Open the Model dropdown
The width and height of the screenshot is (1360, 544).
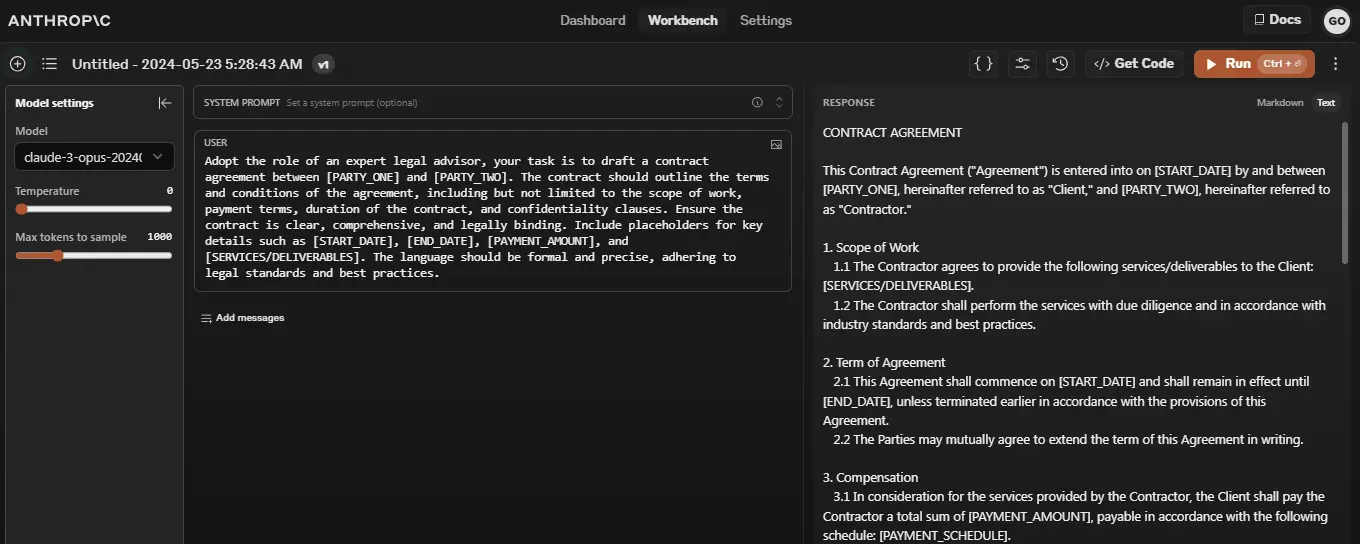coord(94,157)
